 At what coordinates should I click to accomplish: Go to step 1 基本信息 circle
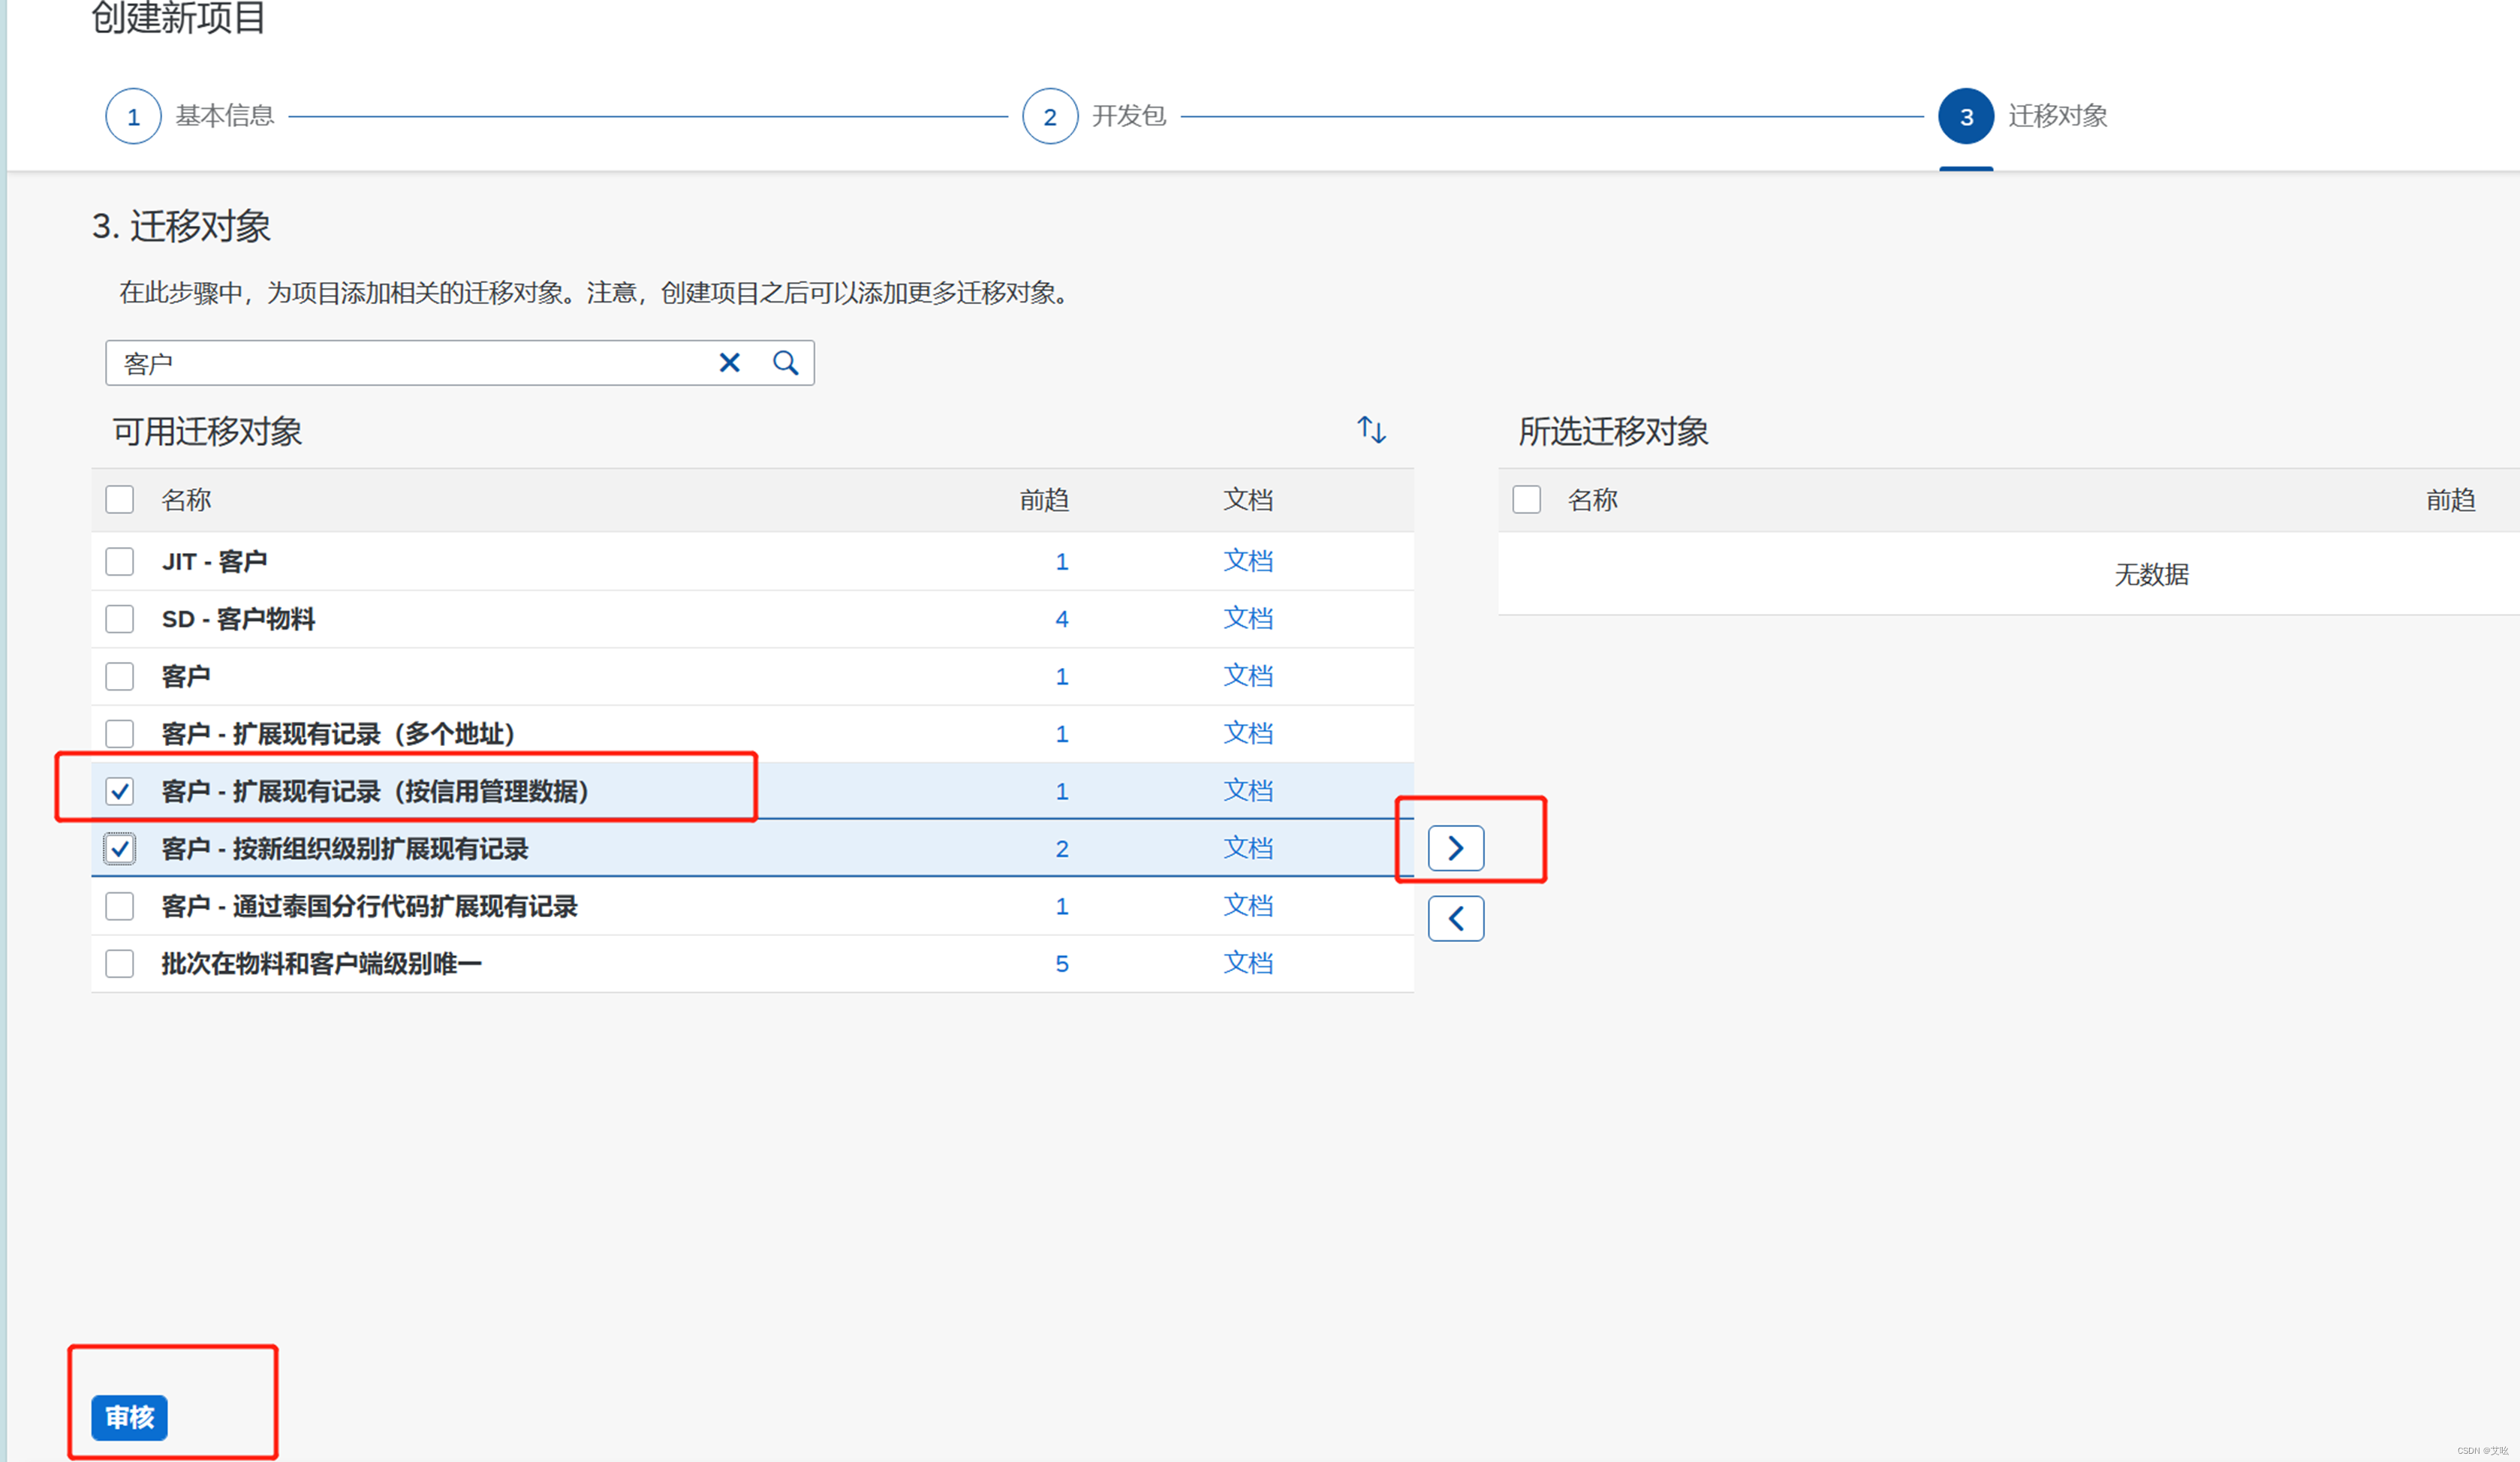pos(133,116)
